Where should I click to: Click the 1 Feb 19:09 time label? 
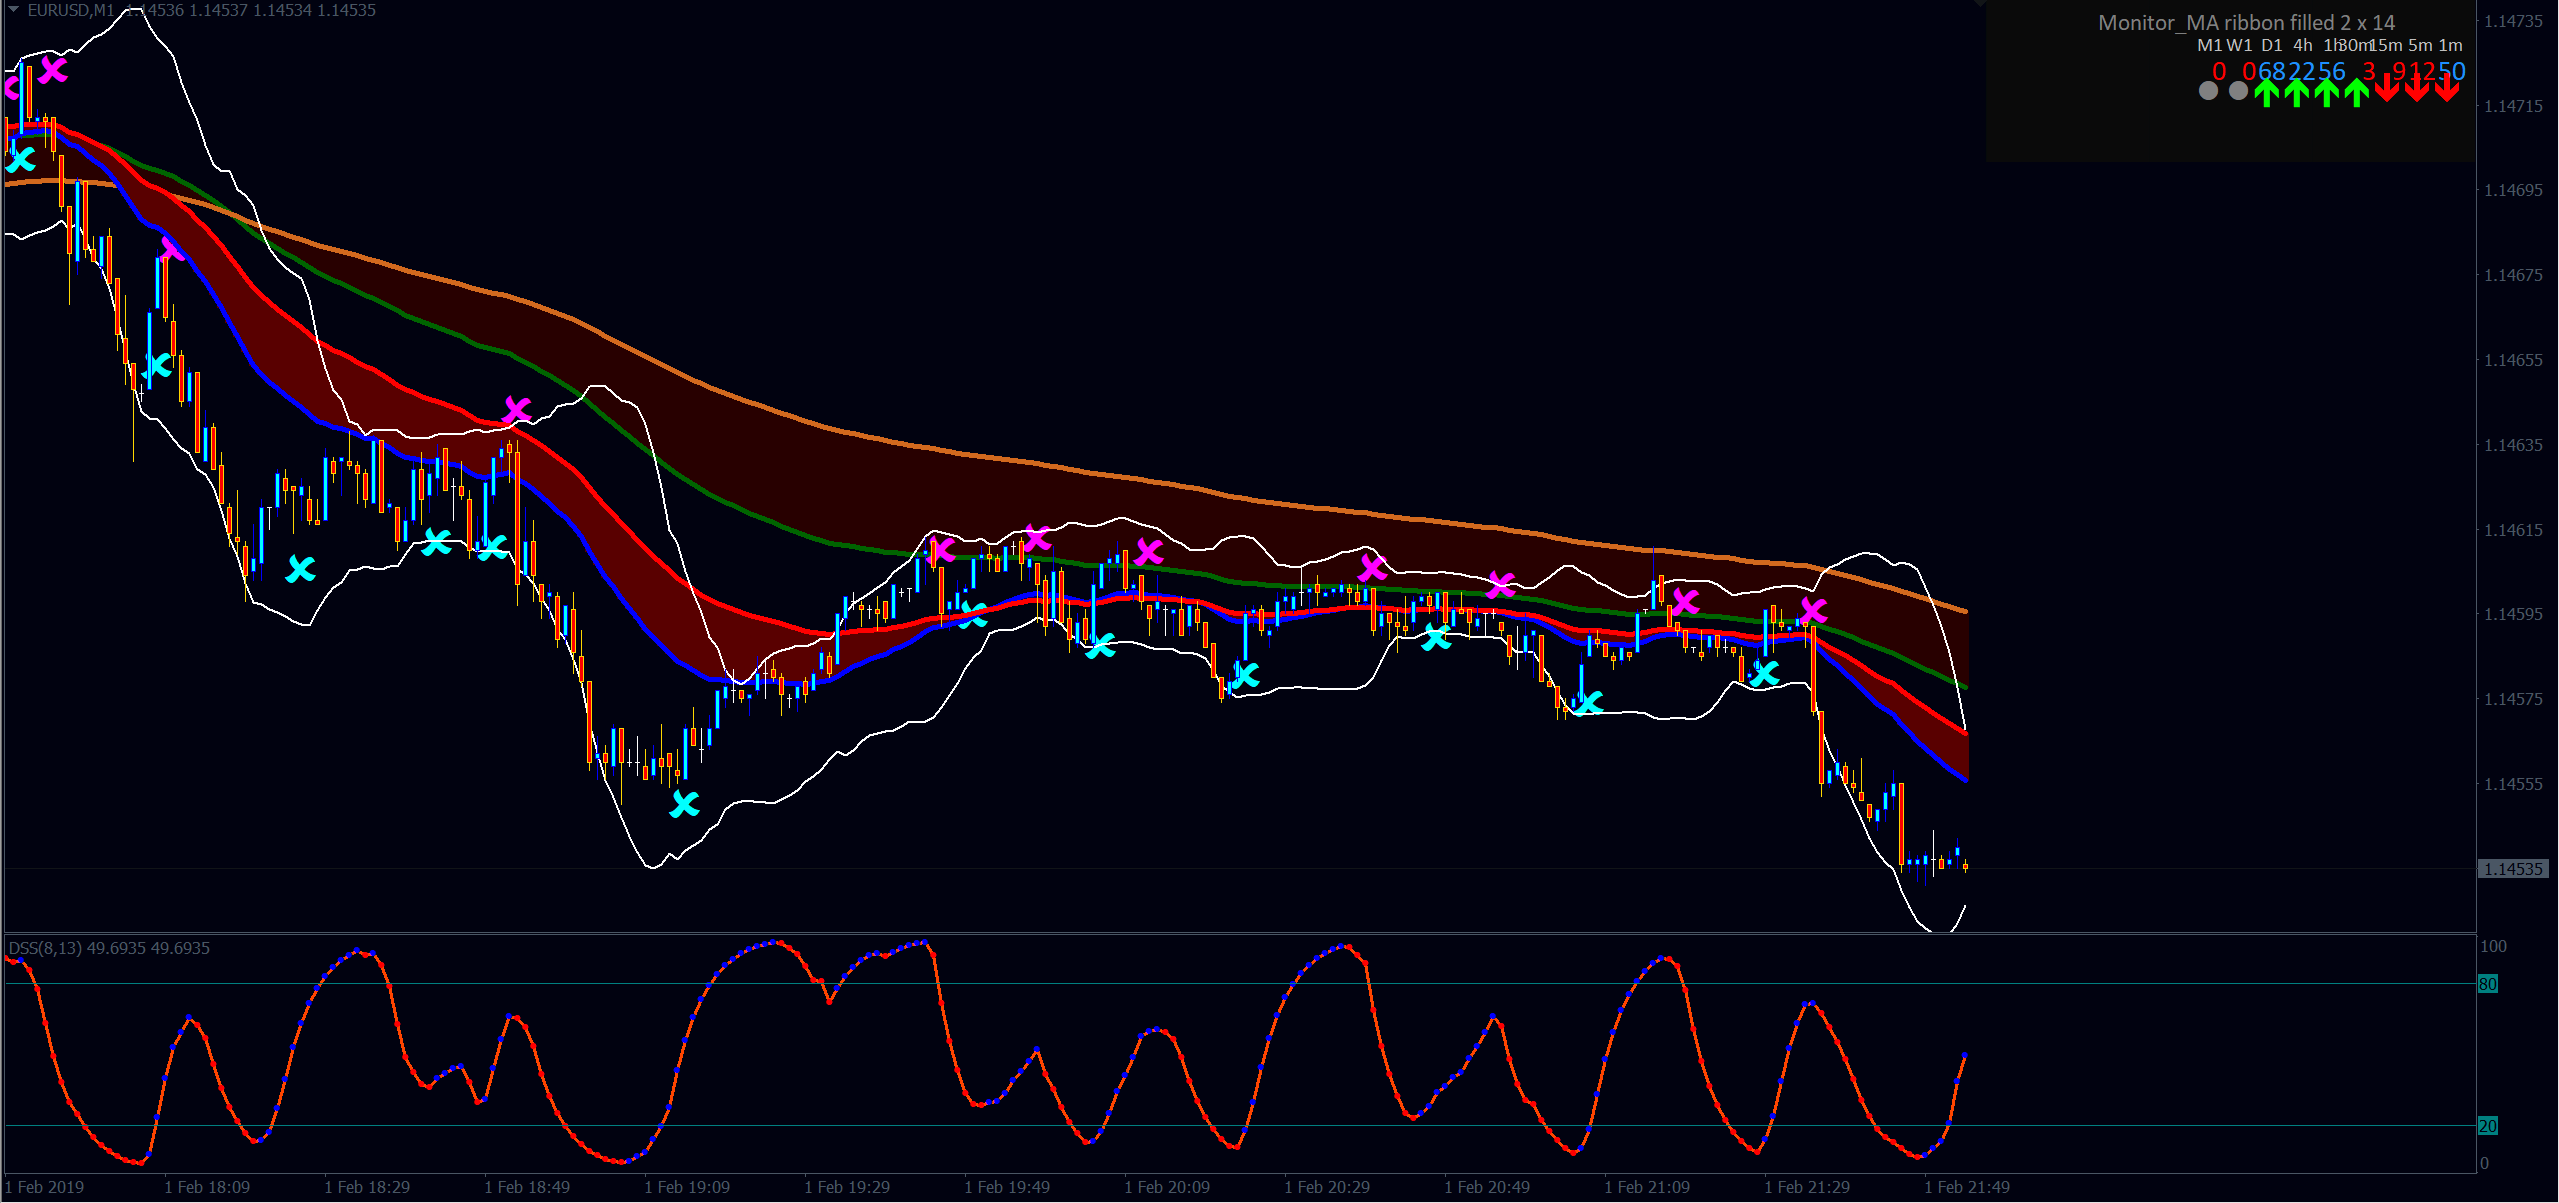pos(687,1187)
